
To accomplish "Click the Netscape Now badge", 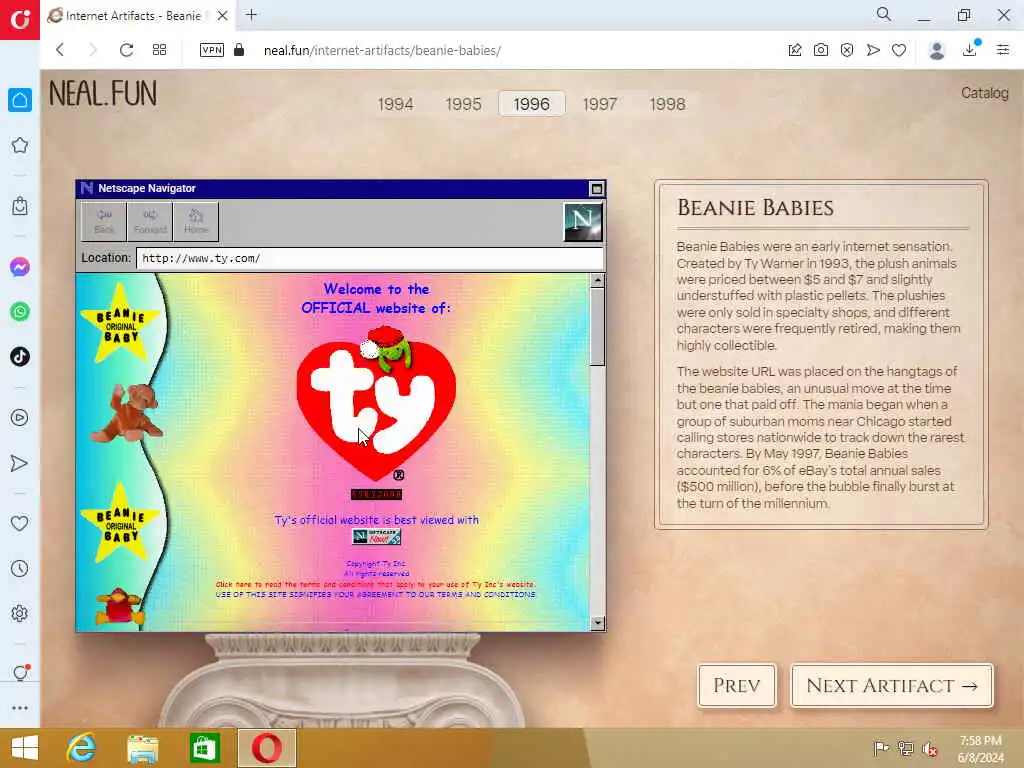I will click(x=377, y=537).
